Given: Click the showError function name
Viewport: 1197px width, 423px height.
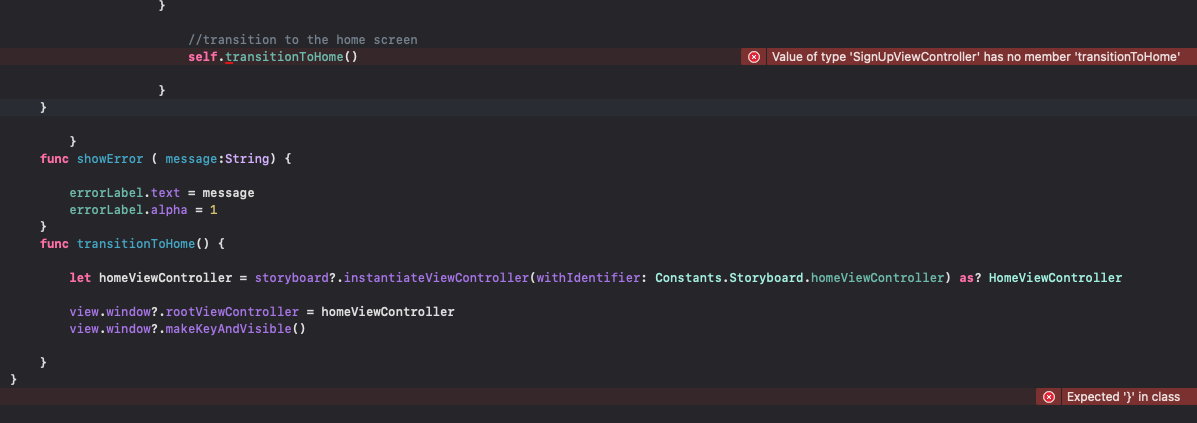Looking at the screenshot, I should click(110, 159).
